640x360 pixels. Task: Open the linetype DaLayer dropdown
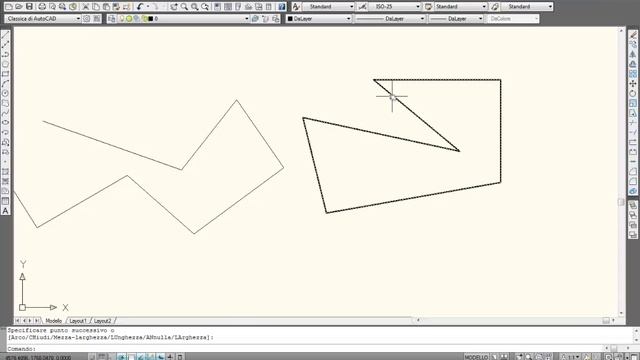click(390, 19)
